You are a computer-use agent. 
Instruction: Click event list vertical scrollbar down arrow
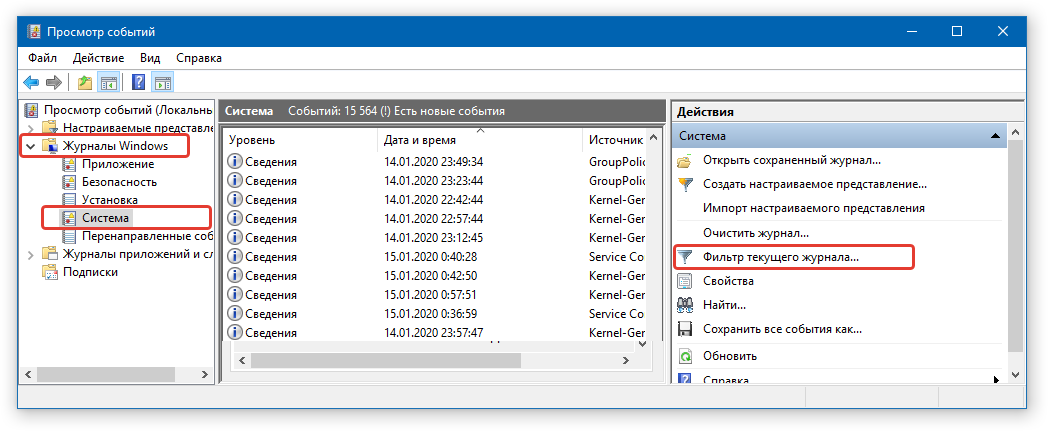[642, 343]
